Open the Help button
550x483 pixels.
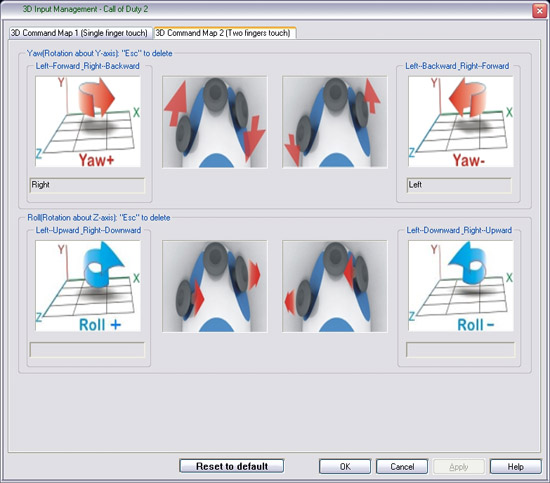click(516, 467)
